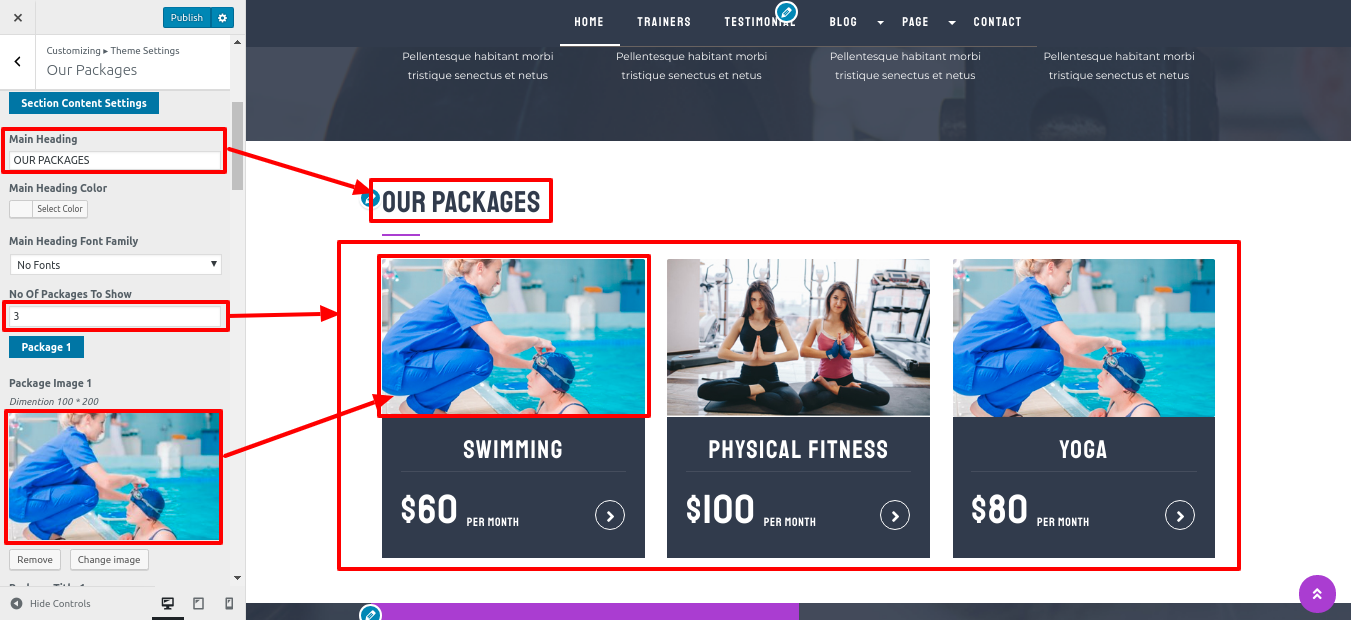Click the Publish button

187,17
